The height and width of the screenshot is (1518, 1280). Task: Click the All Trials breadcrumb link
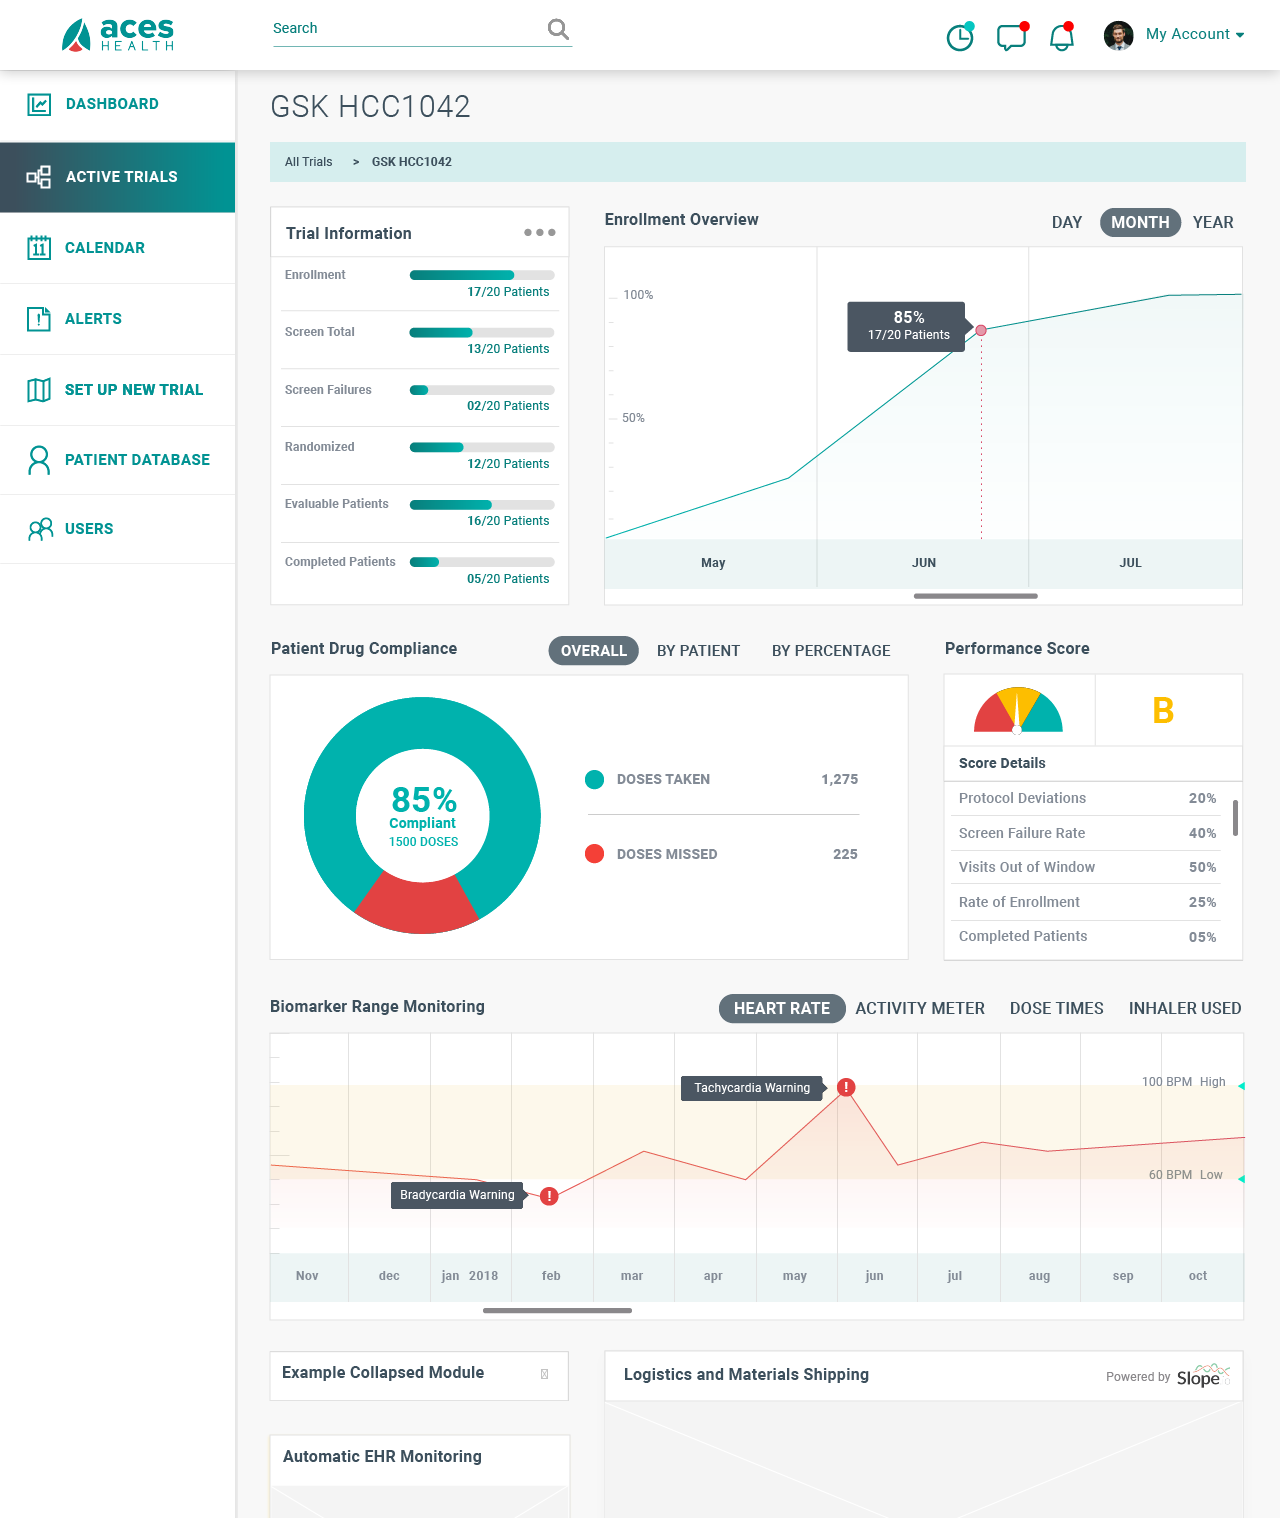[x=308, y=162]
